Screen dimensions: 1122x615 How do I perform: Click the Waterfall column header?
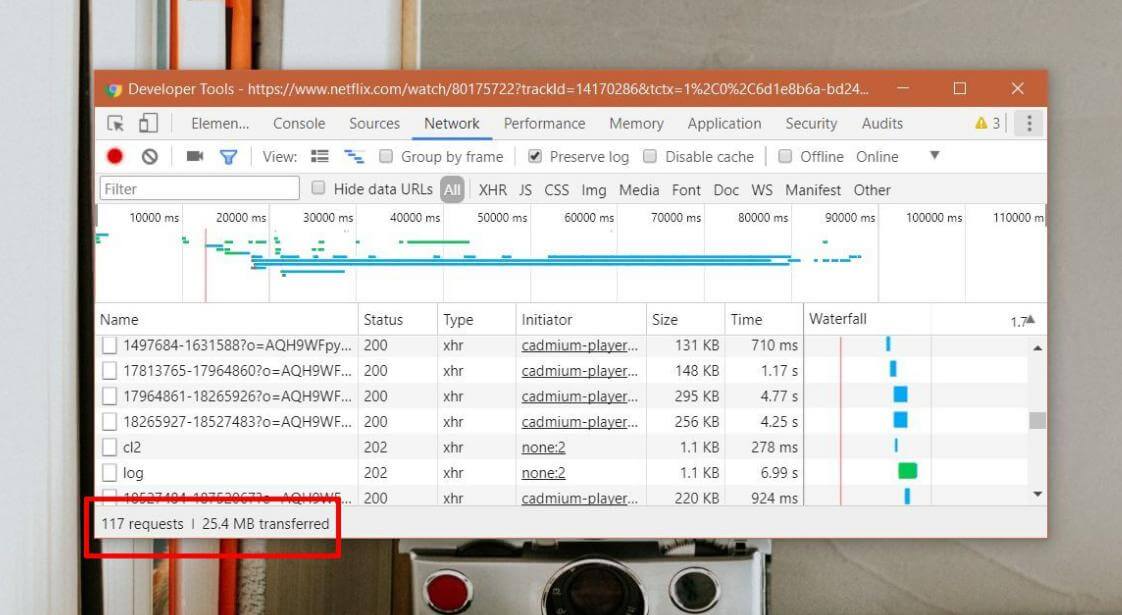click(x=925, y=319)
